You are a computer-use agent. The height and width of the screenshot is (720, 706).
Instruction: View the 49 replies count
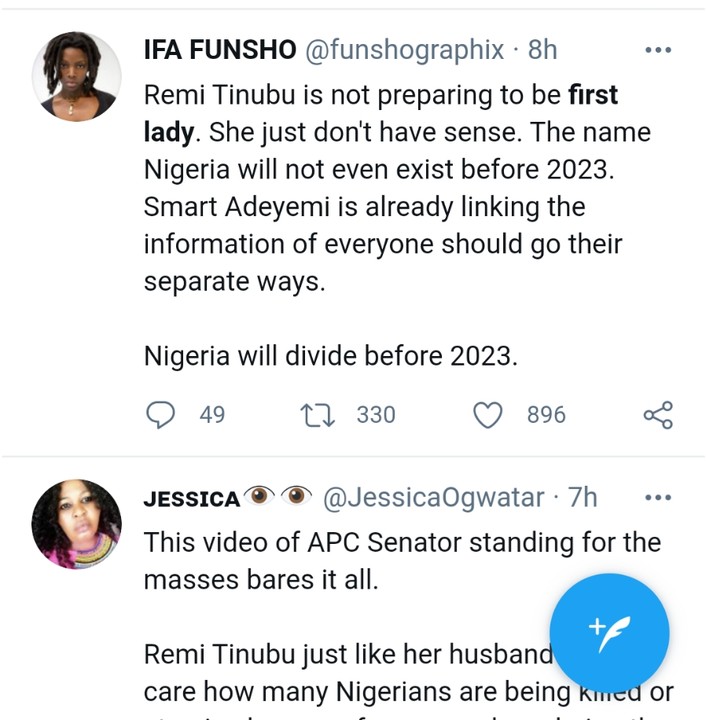click(x=212, y=414)
